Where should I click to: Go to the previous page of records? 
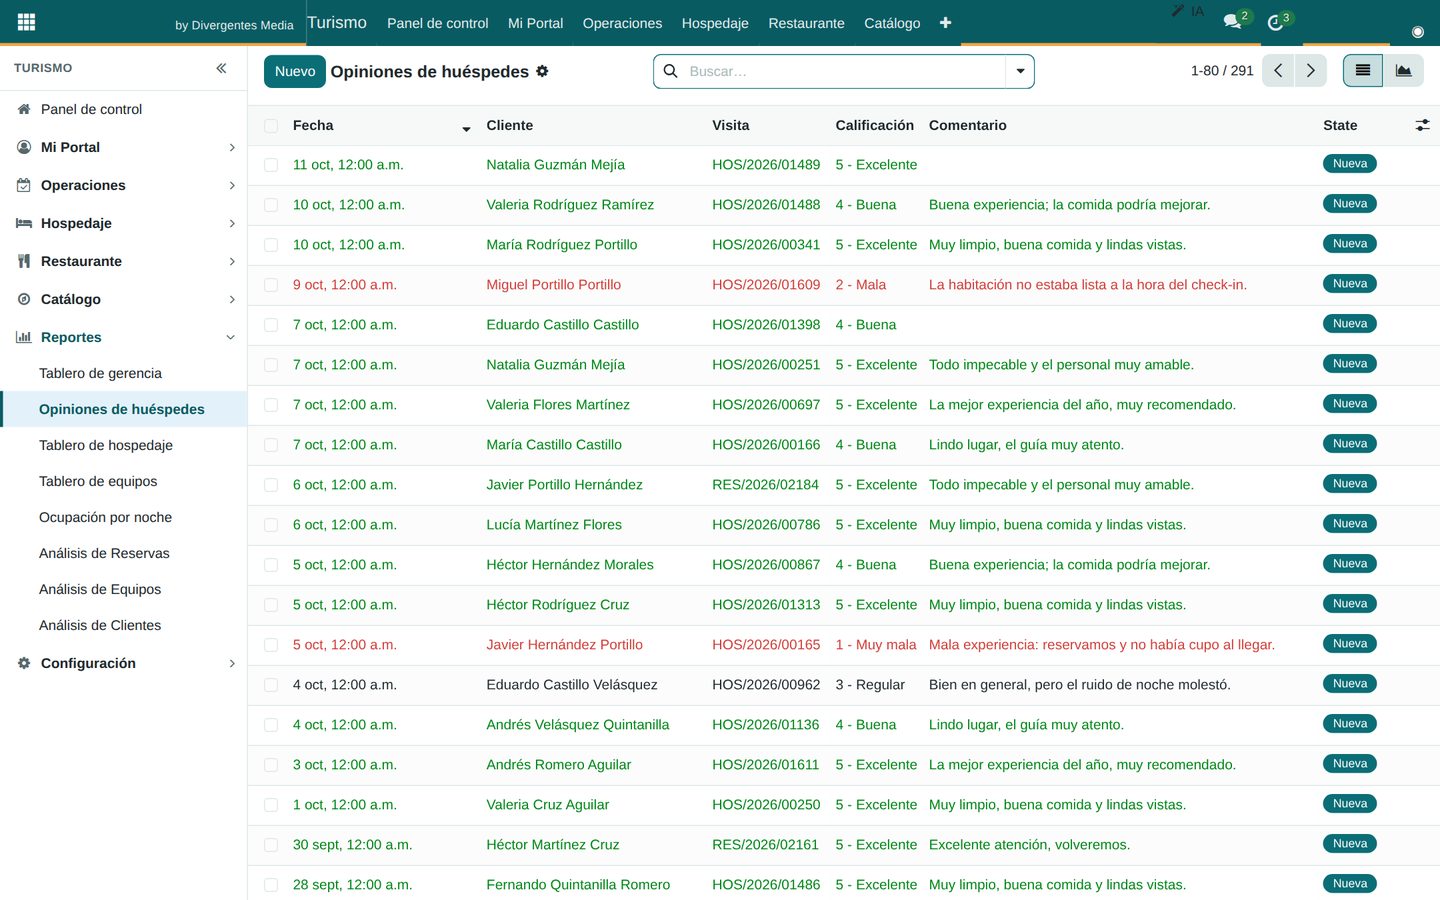[x=1278, y=71]
